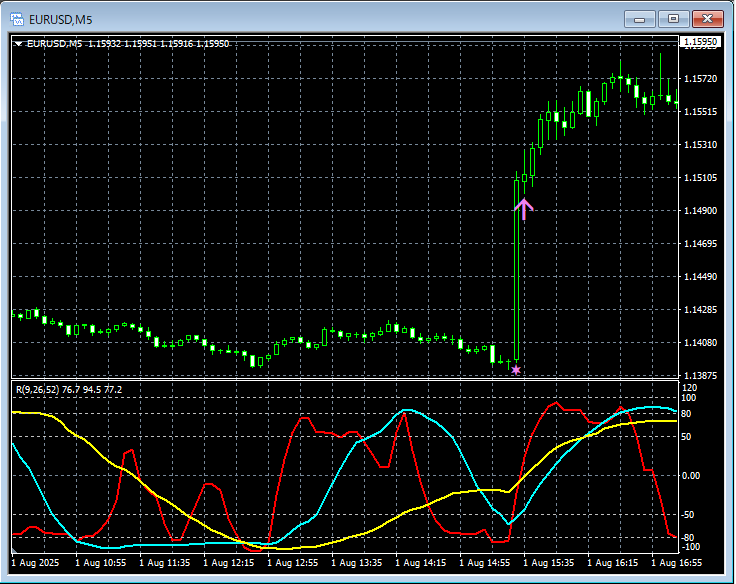Click the 1 Aug 2025 date label
The height and width of the screenshot is (584, 736).
pyautogui.click(x=37, y=564)
